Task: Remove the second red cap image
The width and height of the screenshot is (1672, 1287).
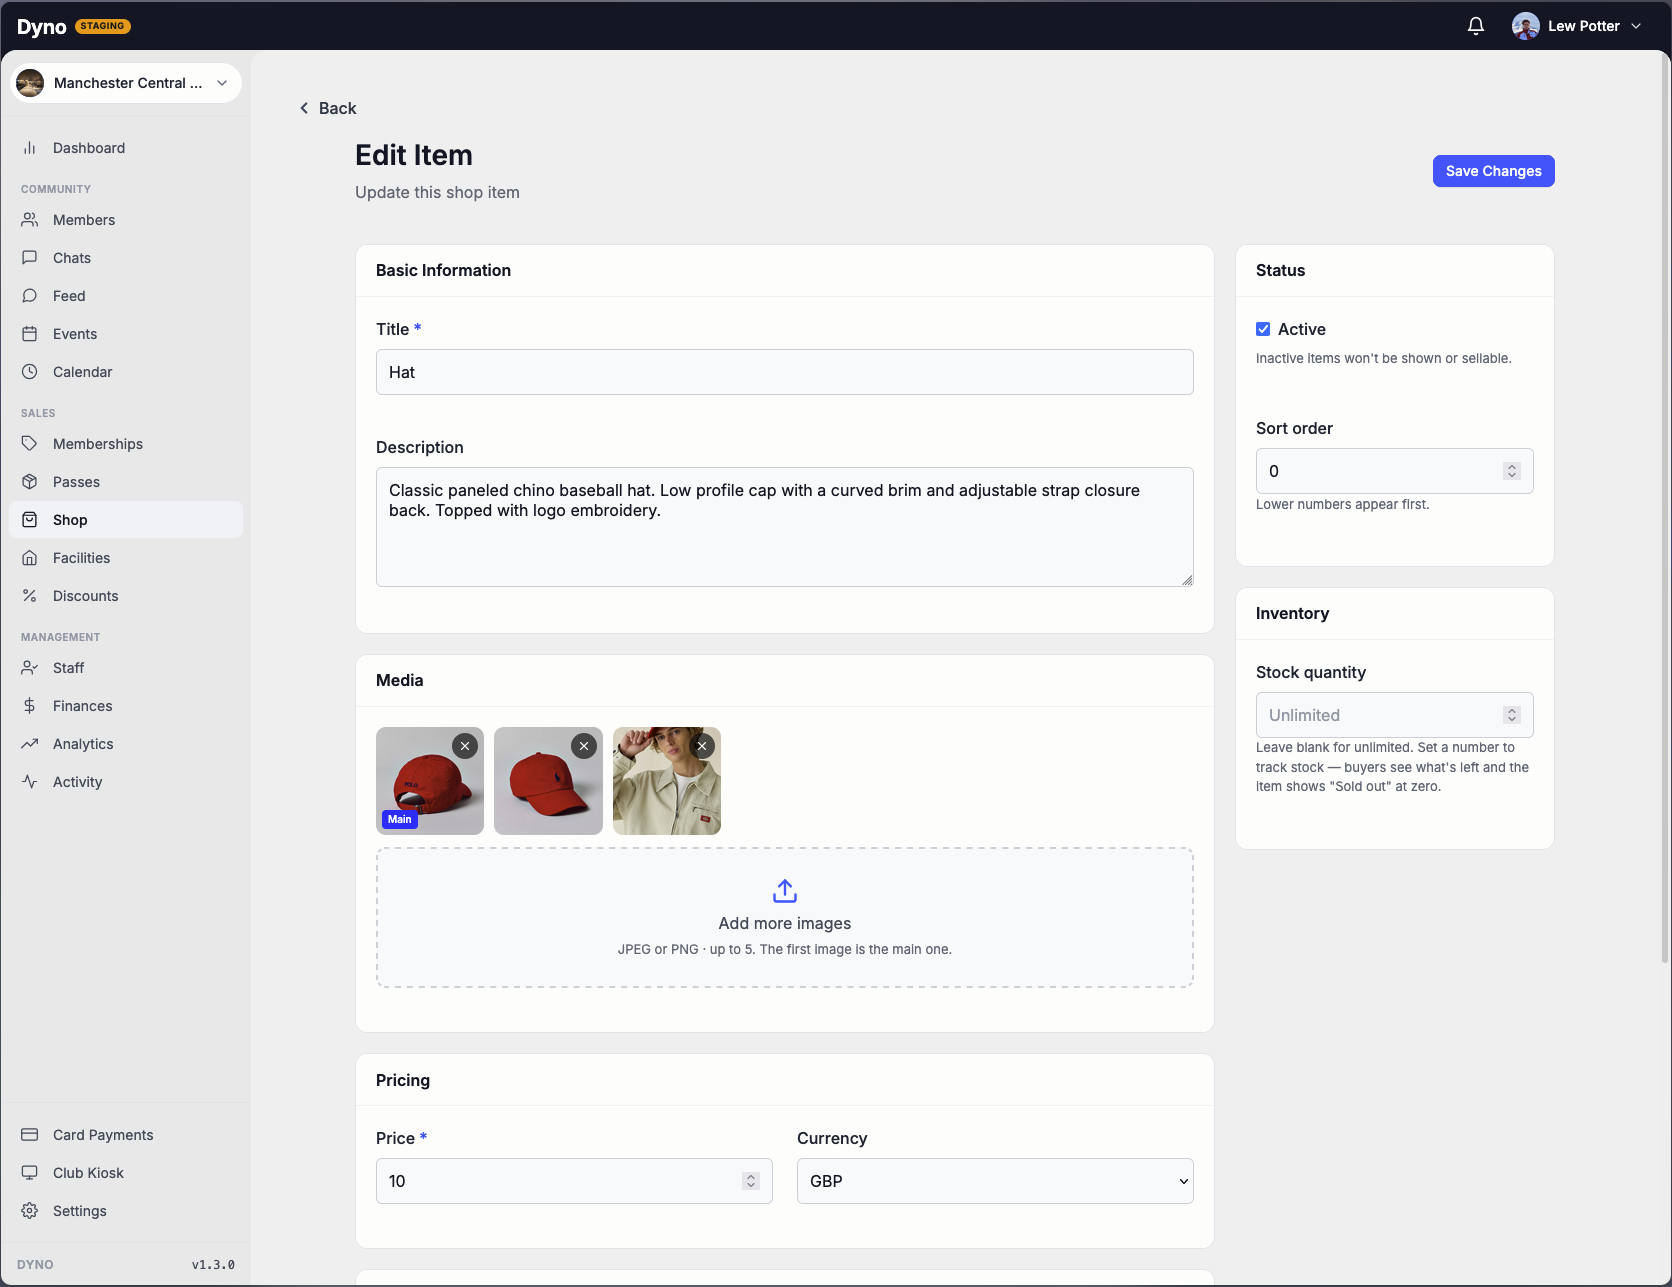Action: (x=584, y=746)
